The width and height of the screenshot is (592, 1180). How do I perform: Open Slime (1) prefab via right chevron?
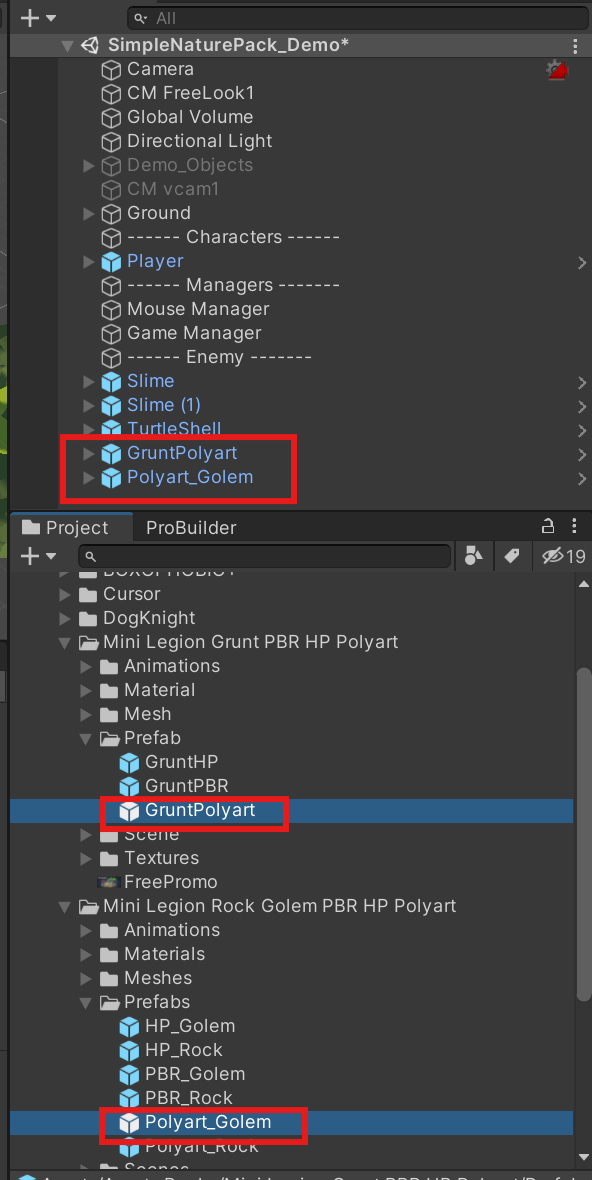(x=581, y=407)
